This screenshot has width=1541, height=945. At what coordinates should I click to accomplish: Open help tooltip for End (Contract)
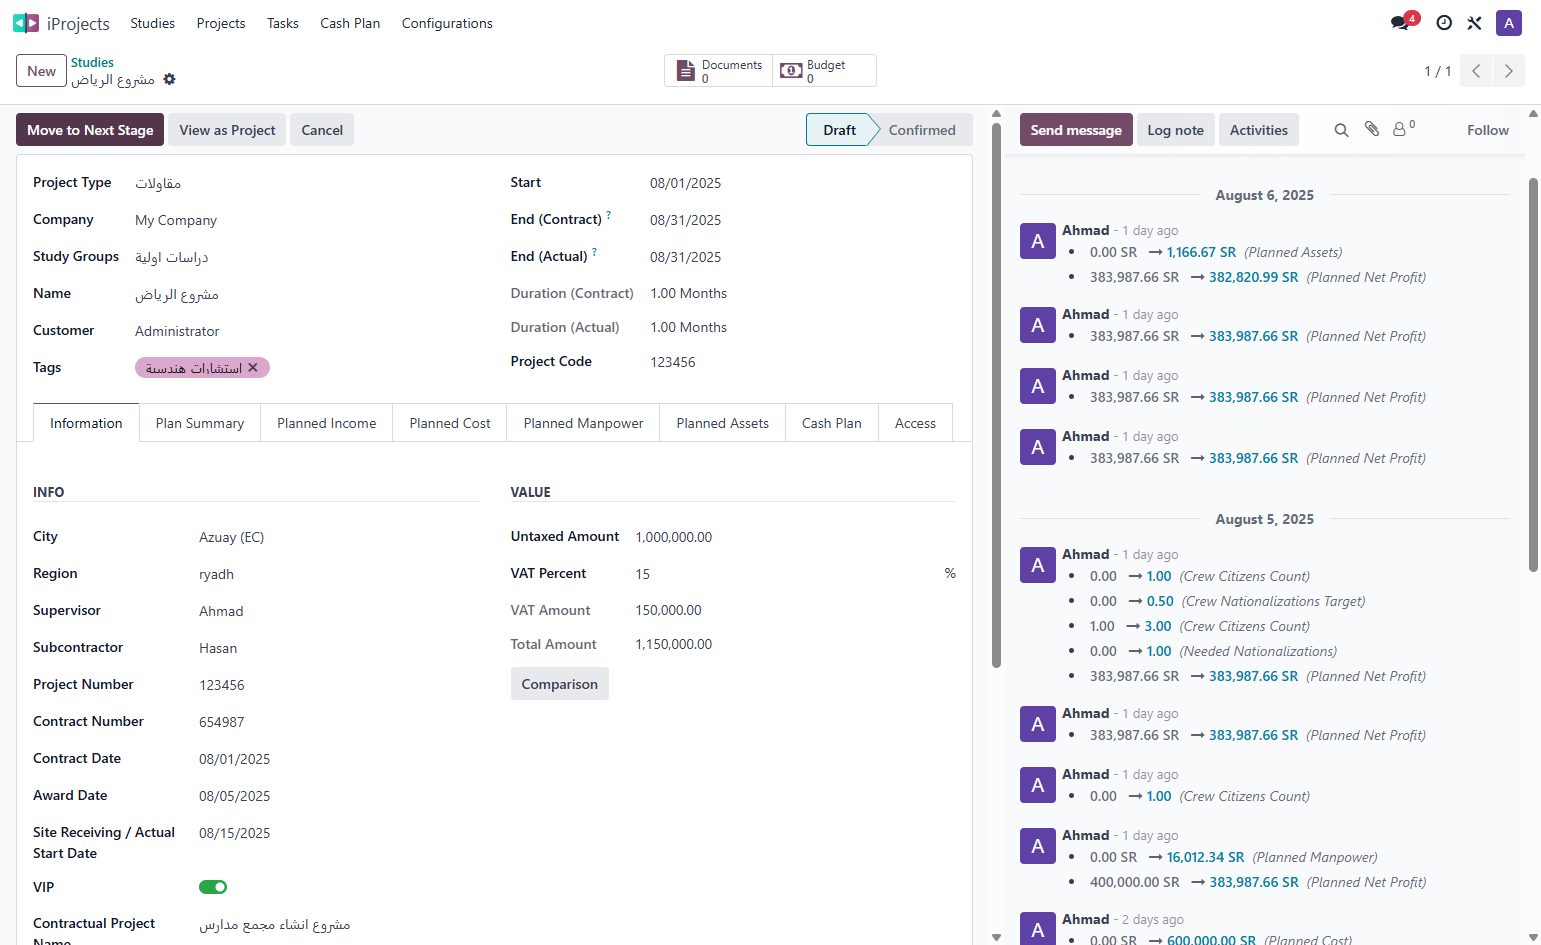click(608, 215)
